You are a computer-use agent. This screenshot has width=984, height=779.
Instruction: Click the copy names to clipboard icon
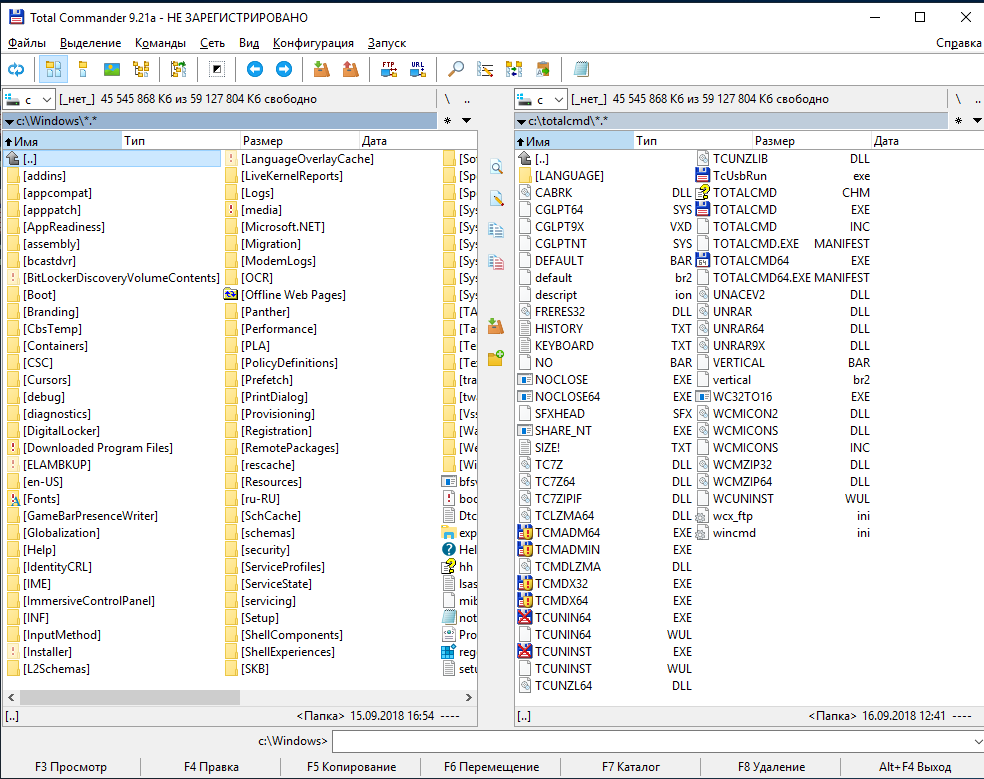[543, 69]
